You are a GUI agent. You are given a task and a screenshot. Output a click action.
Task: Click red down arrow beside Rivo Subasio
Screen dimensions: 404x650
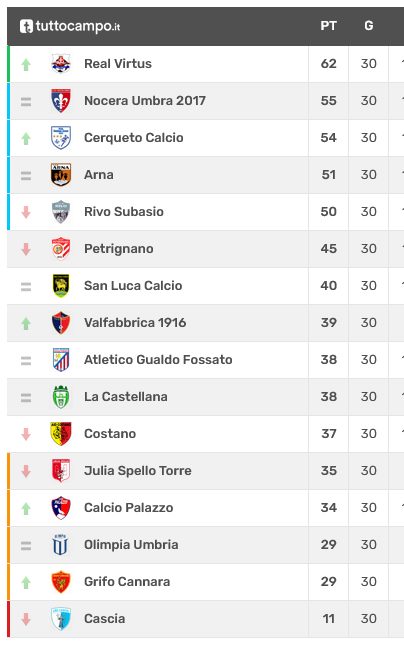coord(26,212)
